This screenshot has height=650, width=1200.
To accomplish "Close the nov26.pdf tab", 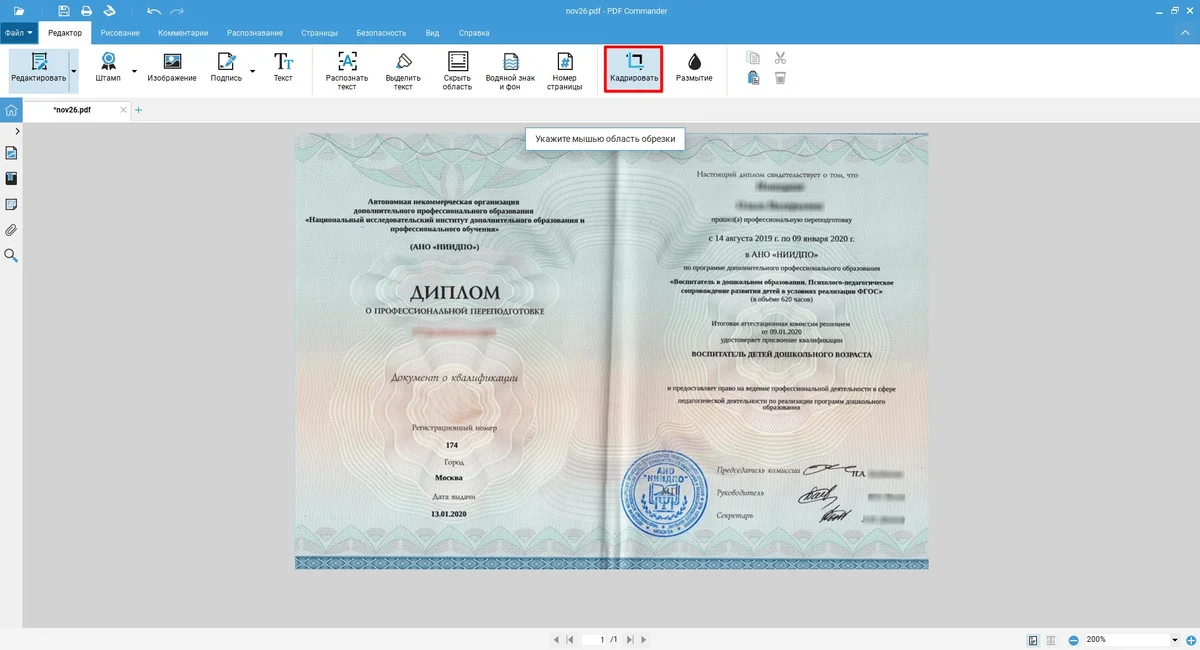I will click(x=122, y=110).
